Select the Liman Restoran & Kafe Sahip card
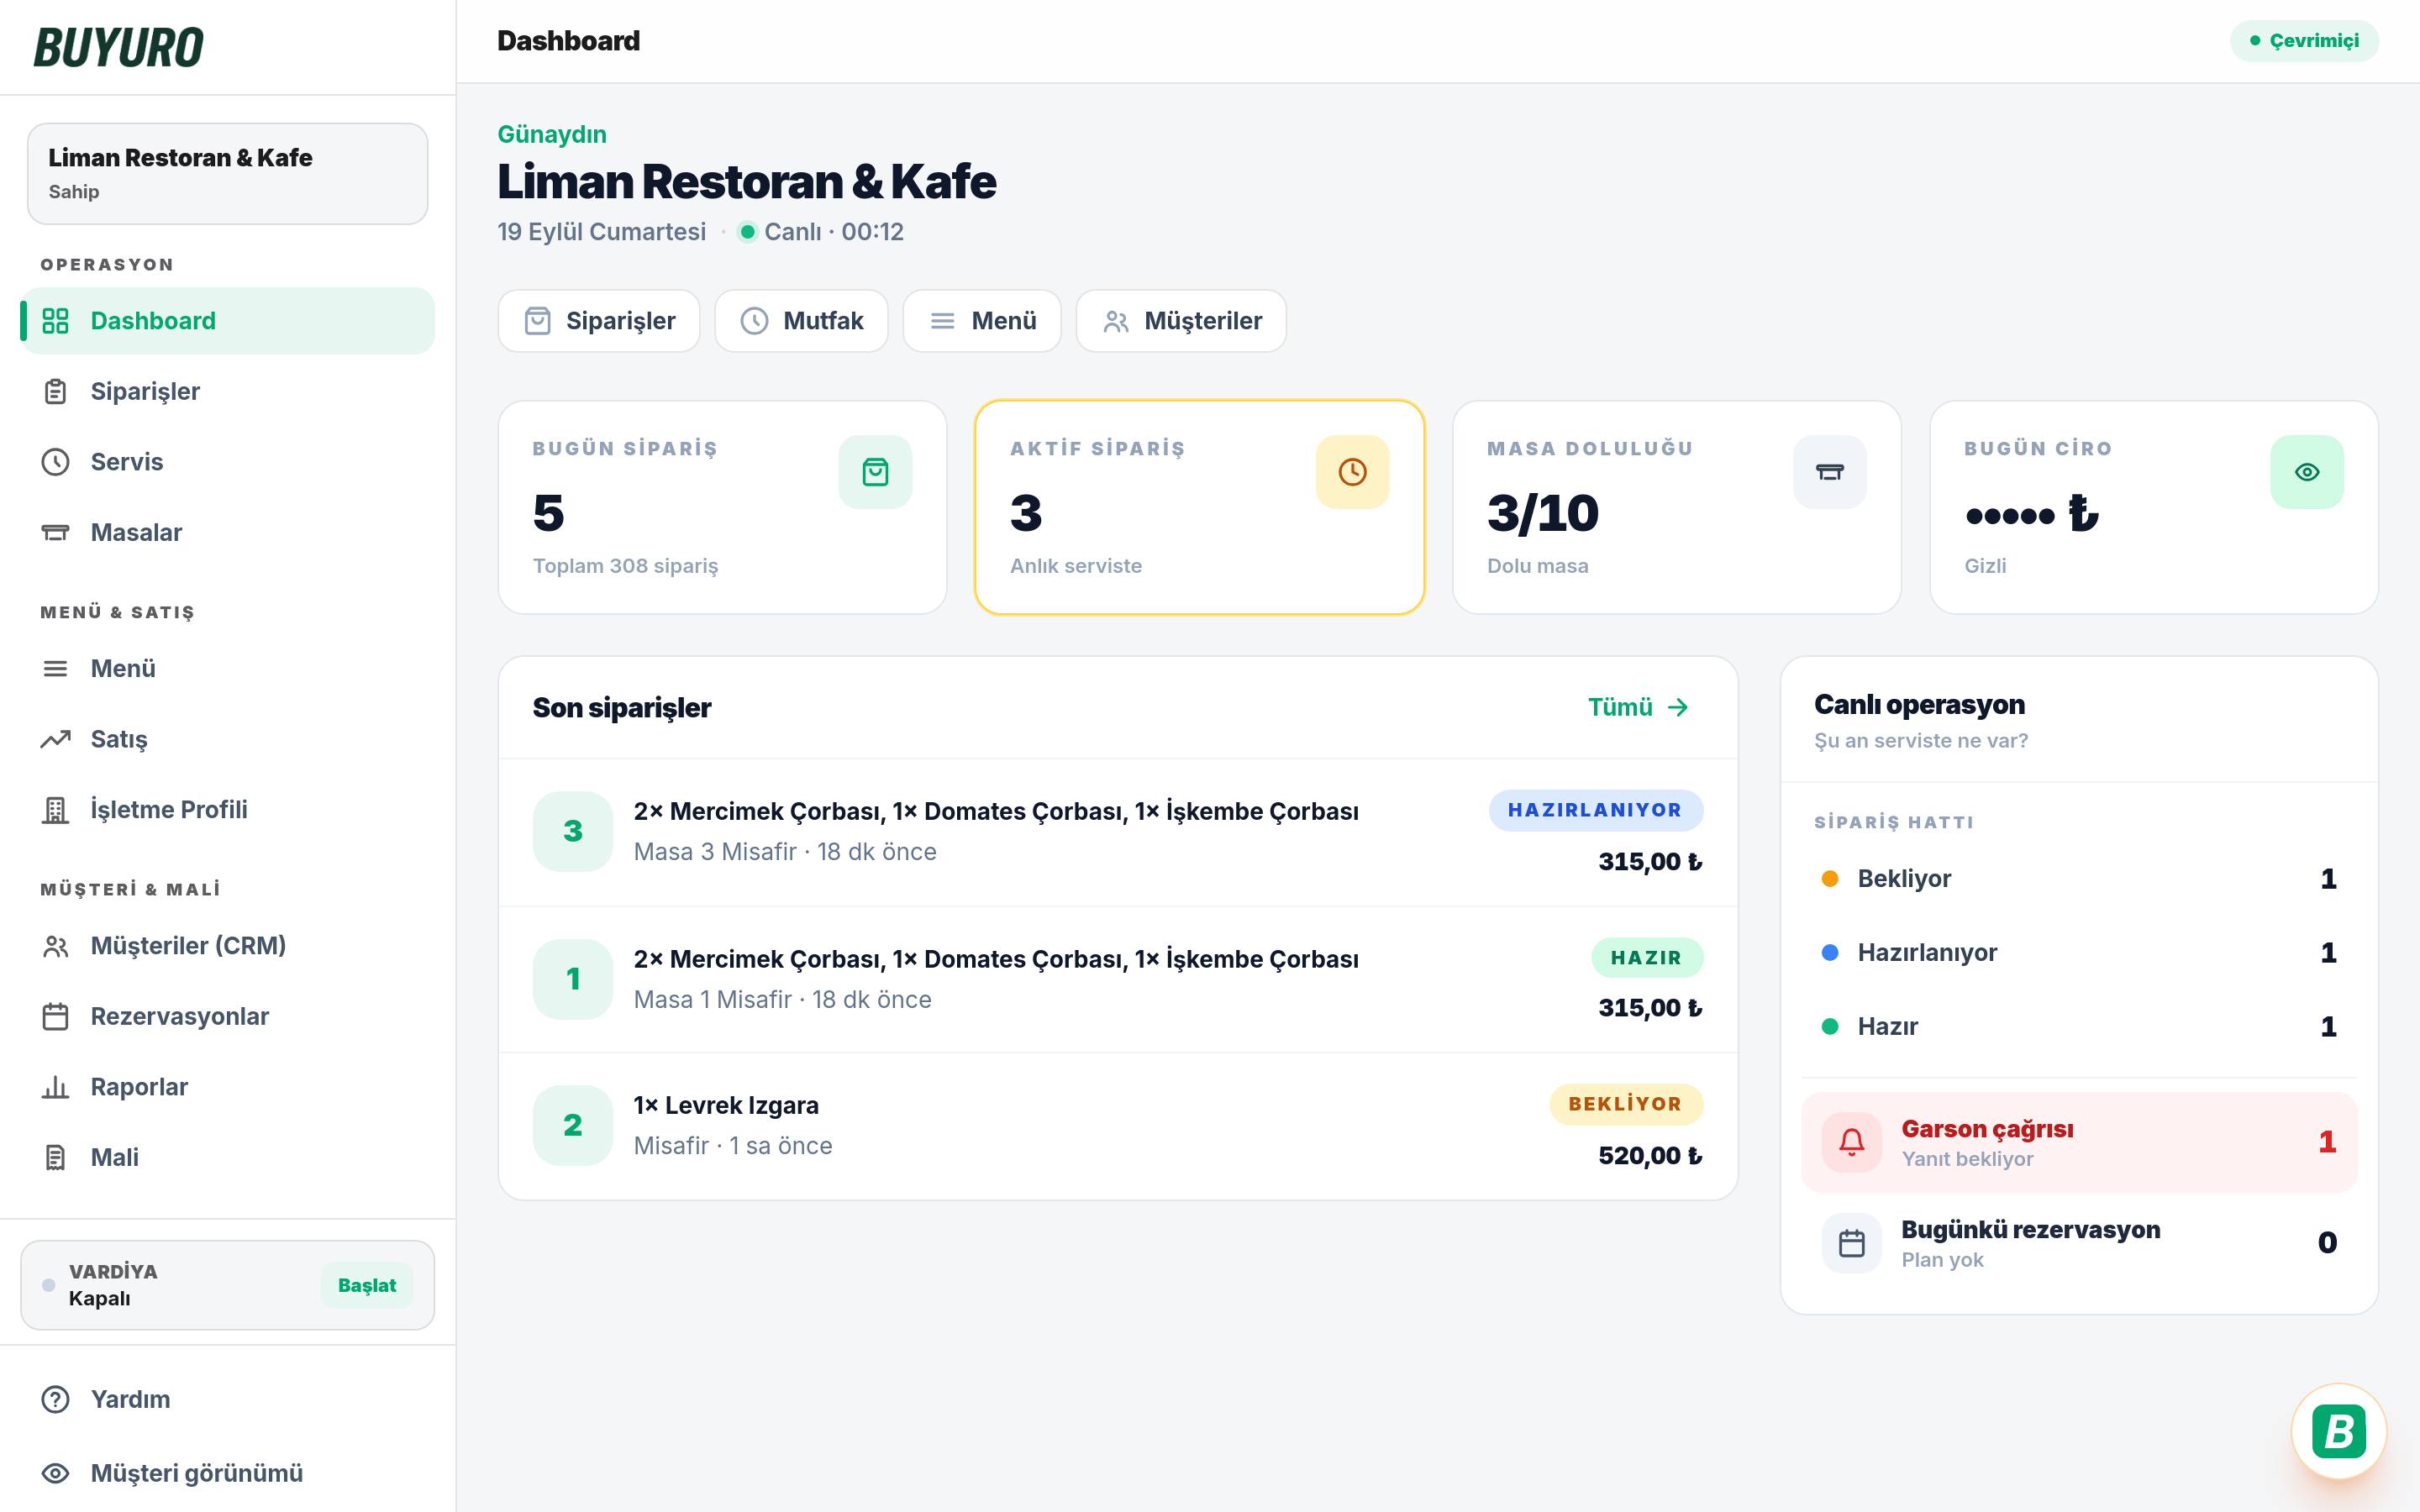The height and width of the screenshot is (1512, 2420). point(228,174)
